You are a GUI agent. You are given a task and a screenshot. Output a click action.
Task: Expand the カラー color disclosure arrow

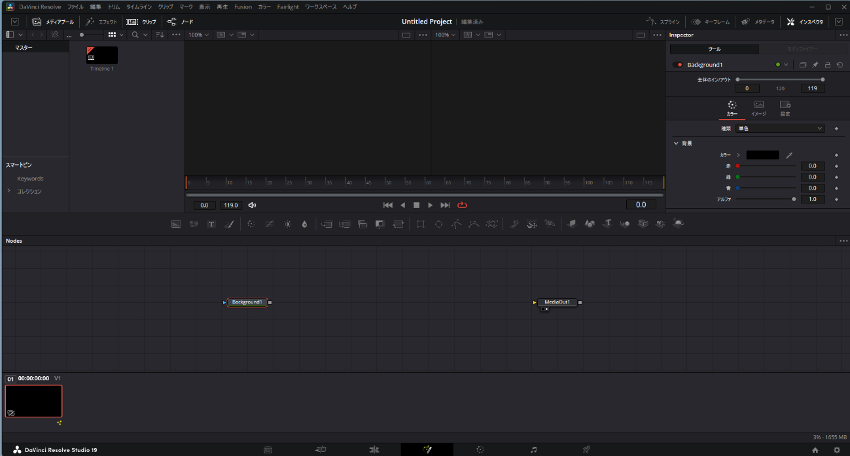tap(738, 155)
